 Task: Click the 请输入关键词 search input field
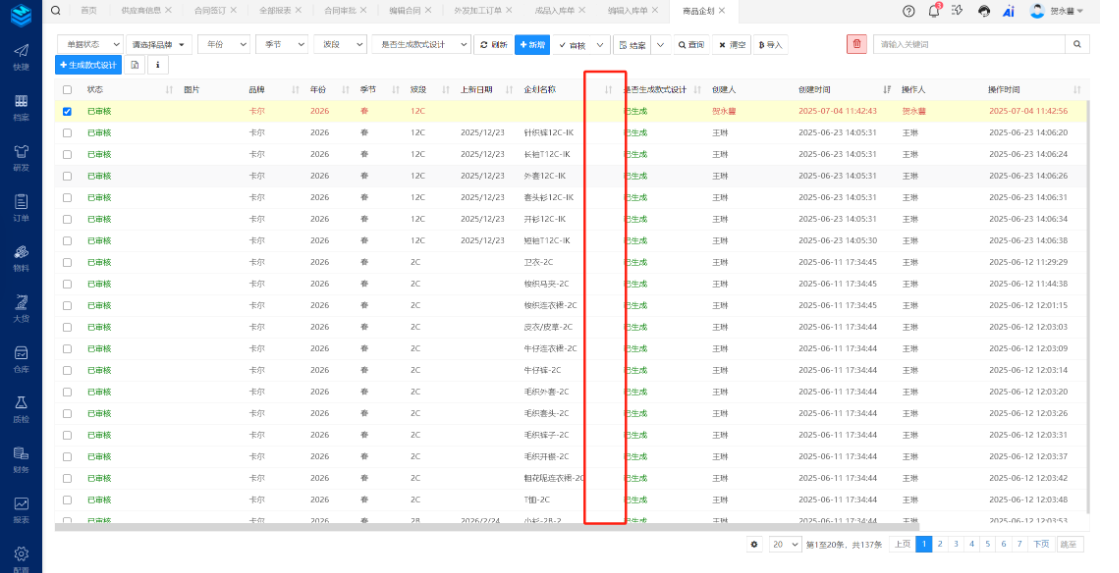coord(967,45)
